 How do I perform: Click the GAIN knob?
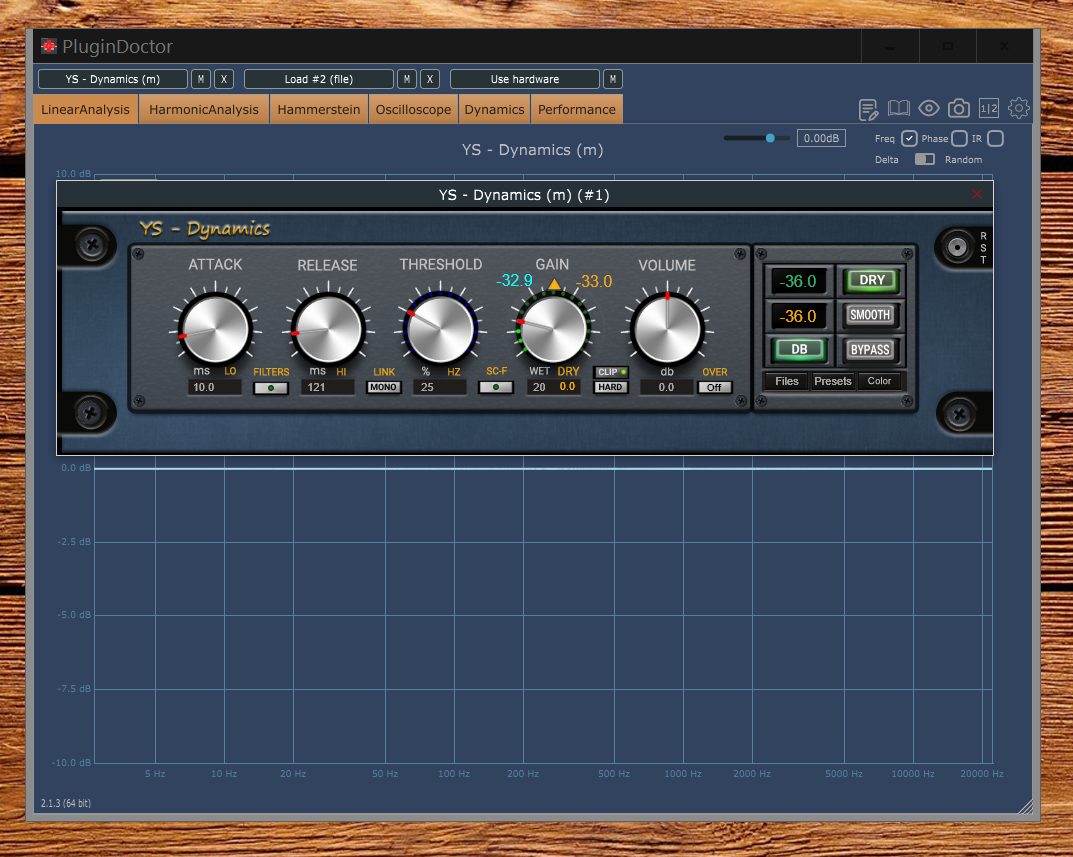(x=552, y=329)
